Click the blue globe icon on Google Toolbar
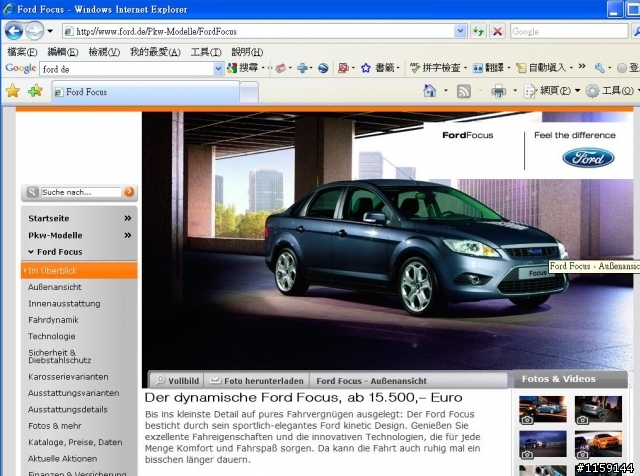640x476 pixels. coord(323,68)
